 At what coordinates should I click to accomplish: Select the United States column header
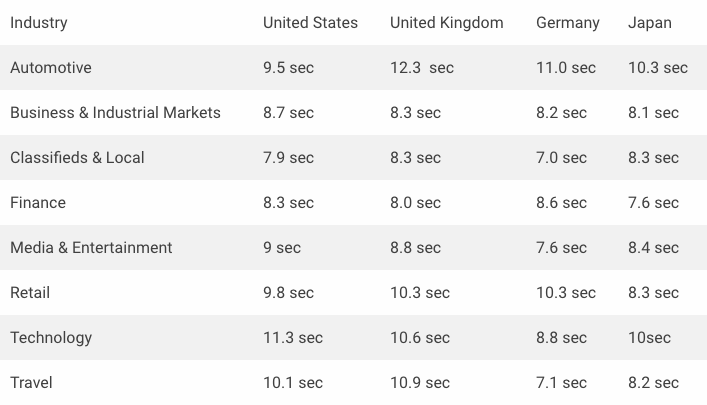coord(310,23)
